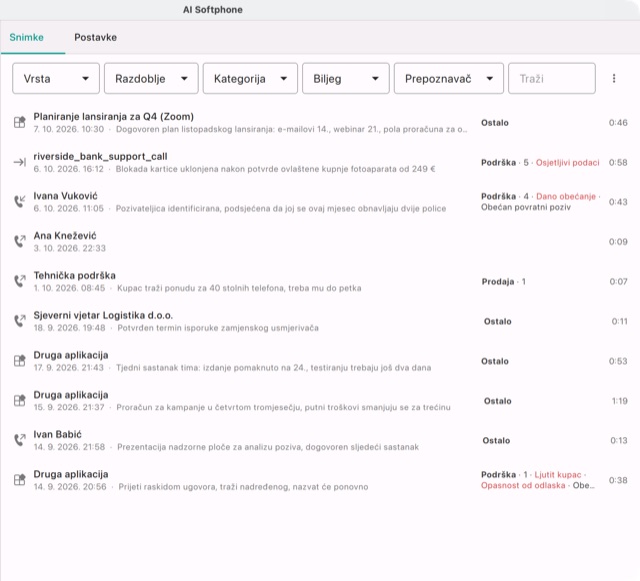Click the 0:09 duration on Ana Knežević row
The width and height of the screenshot is (640, 581).
[618, 242]
